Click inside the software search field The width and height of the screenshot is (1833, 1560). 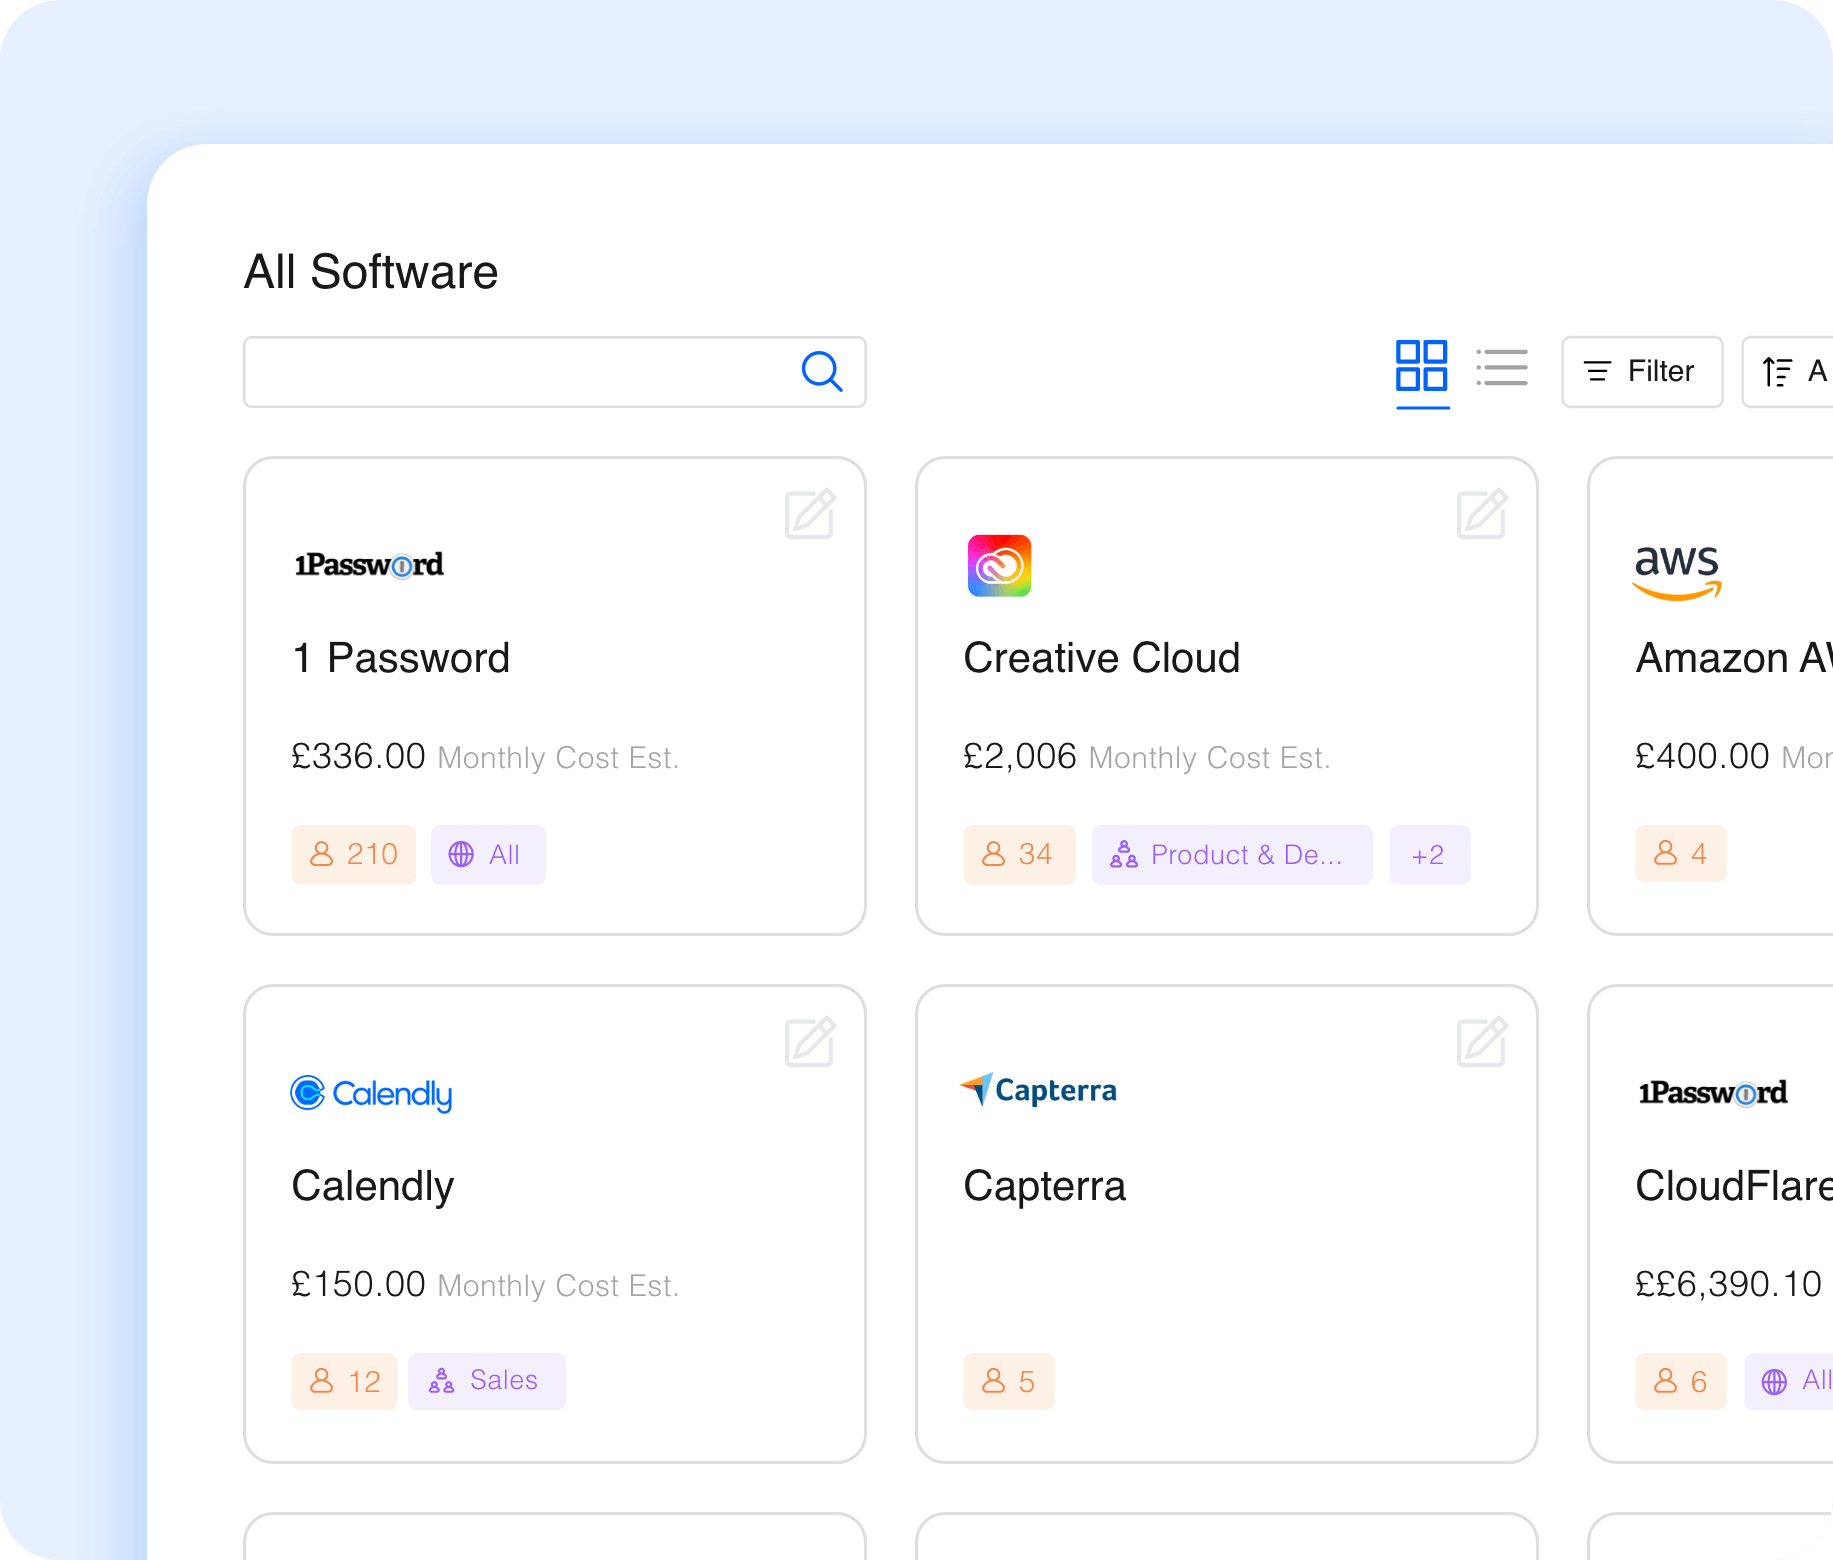[555, 372]
